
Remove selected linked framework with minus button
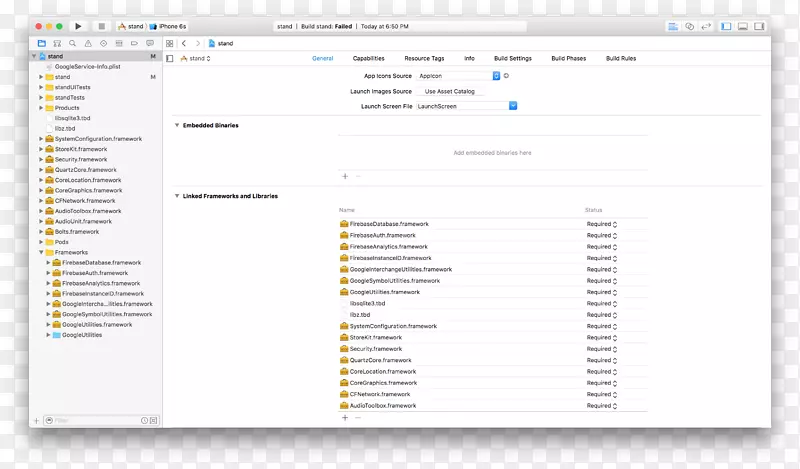point(358,417)
